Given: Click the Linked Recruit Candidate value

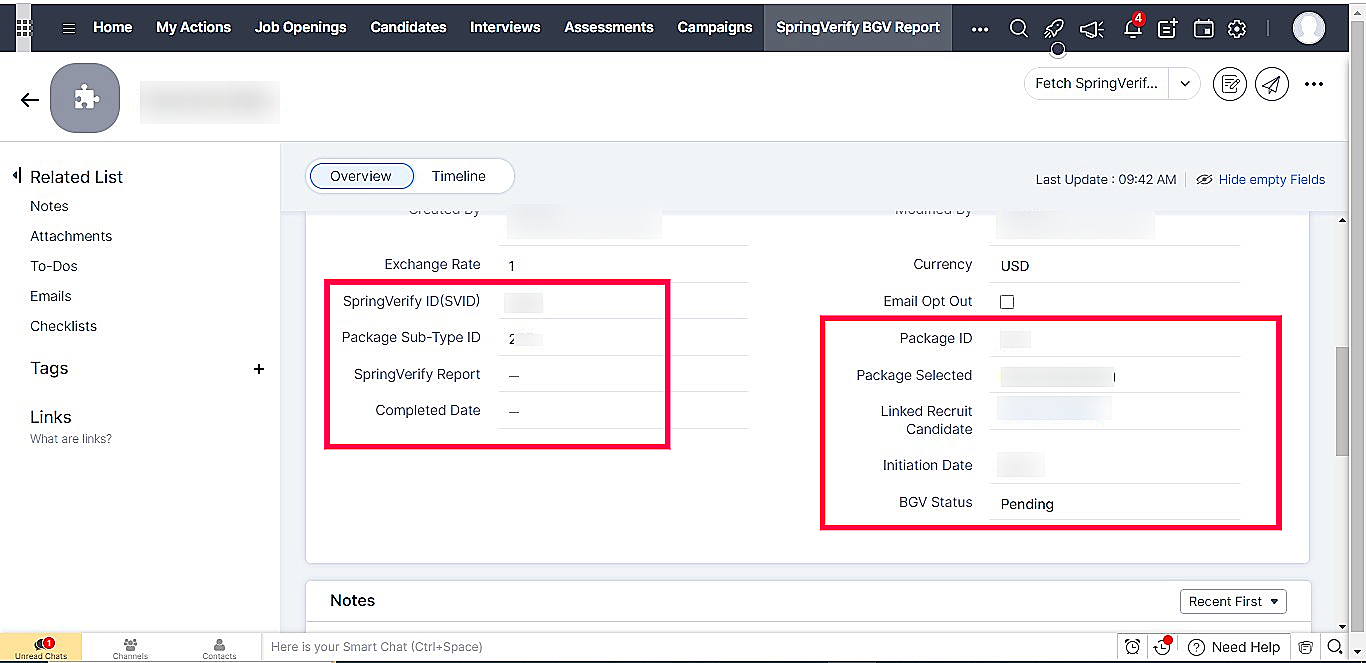Looking at the screenshot, I should coord(1055,408).
